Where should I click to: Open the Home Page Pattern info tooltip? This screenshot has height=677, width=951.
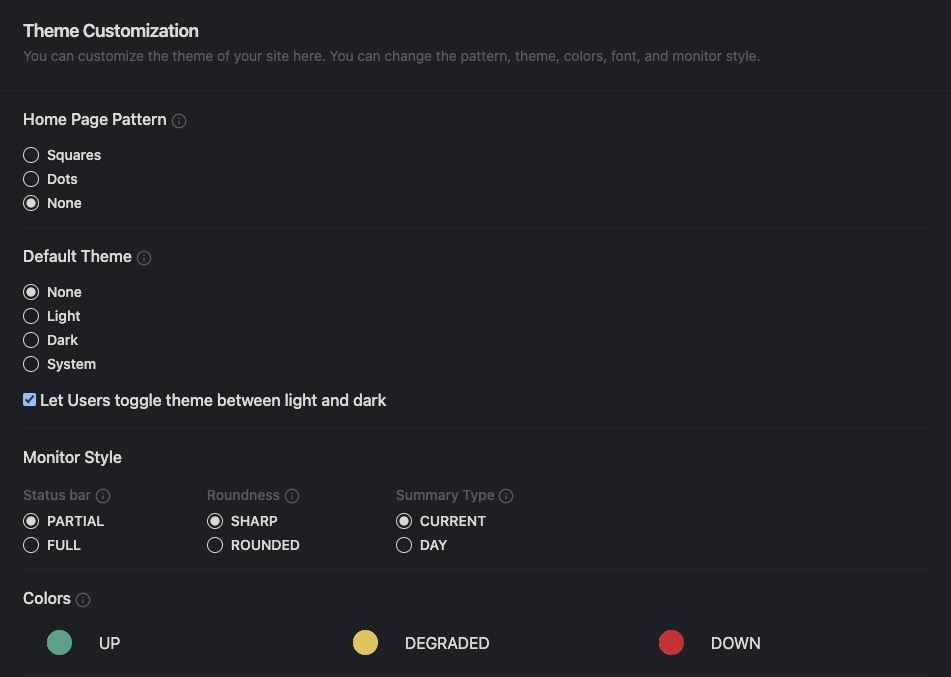(178, 120)
